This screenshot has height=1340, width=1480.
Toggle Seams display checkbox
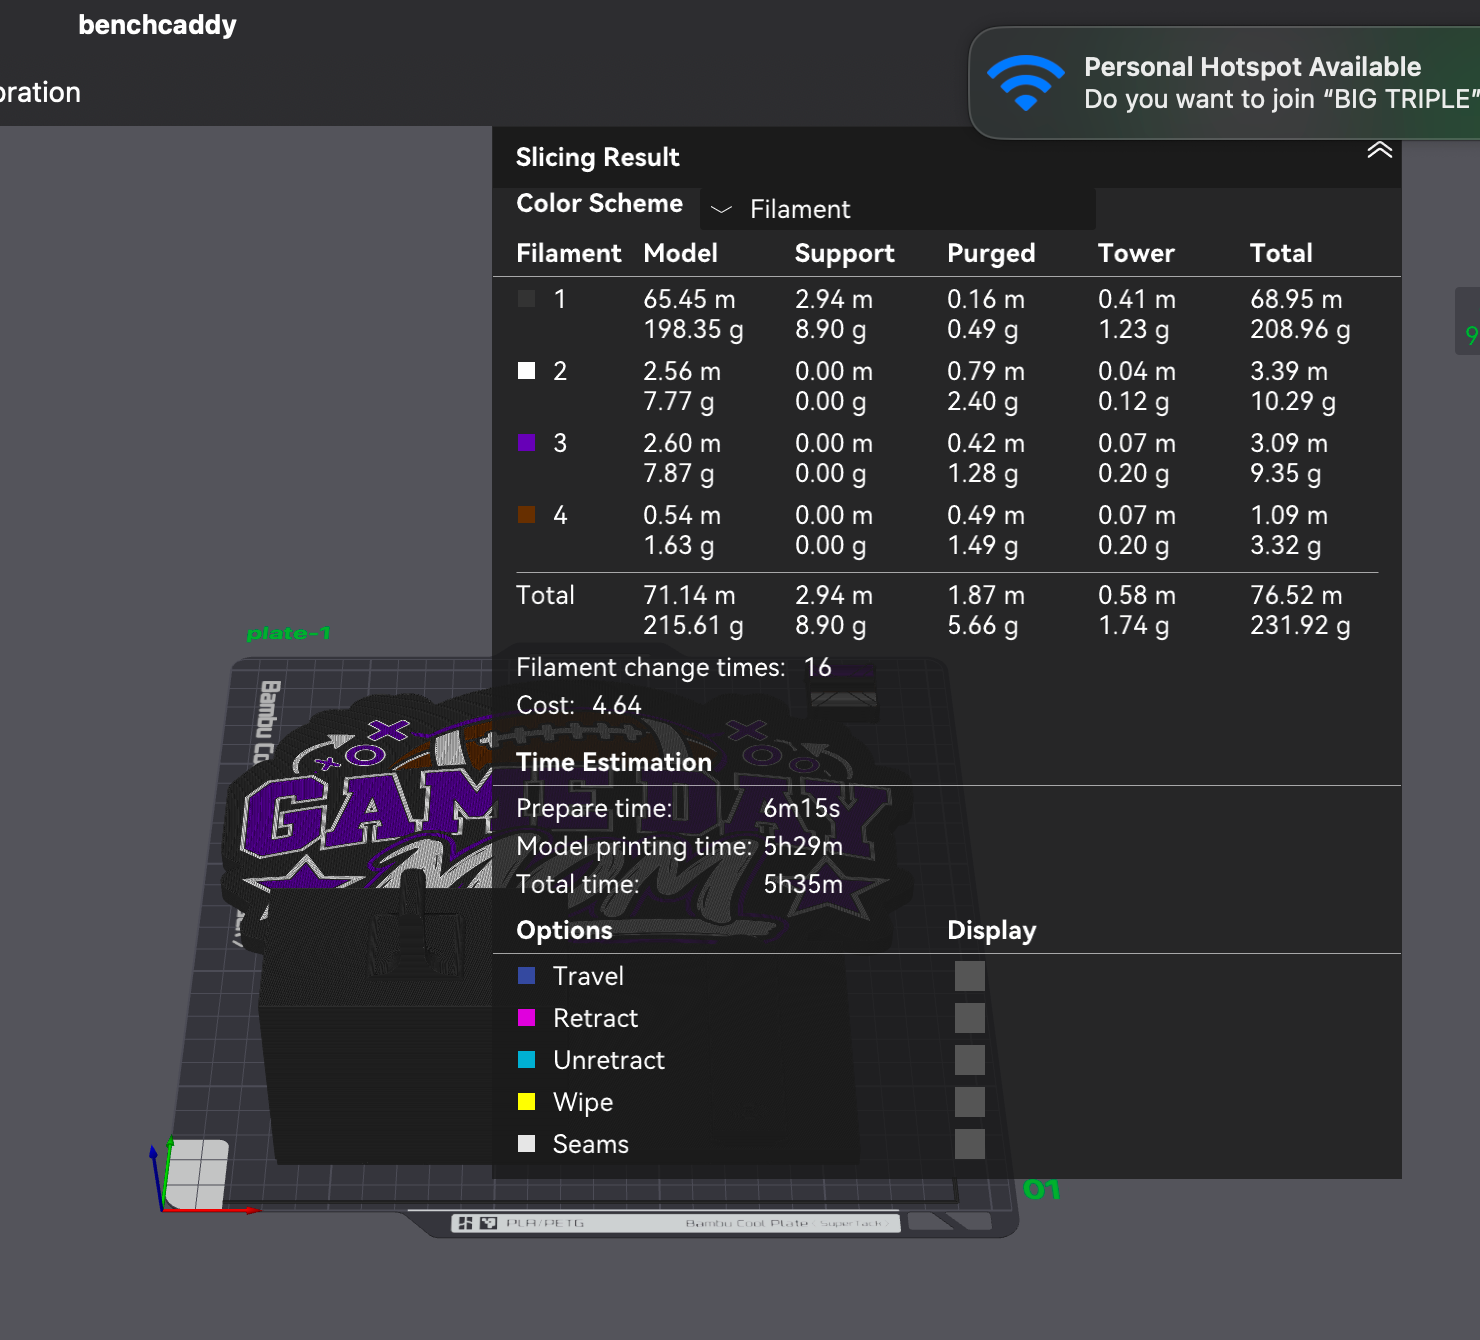969,1144
